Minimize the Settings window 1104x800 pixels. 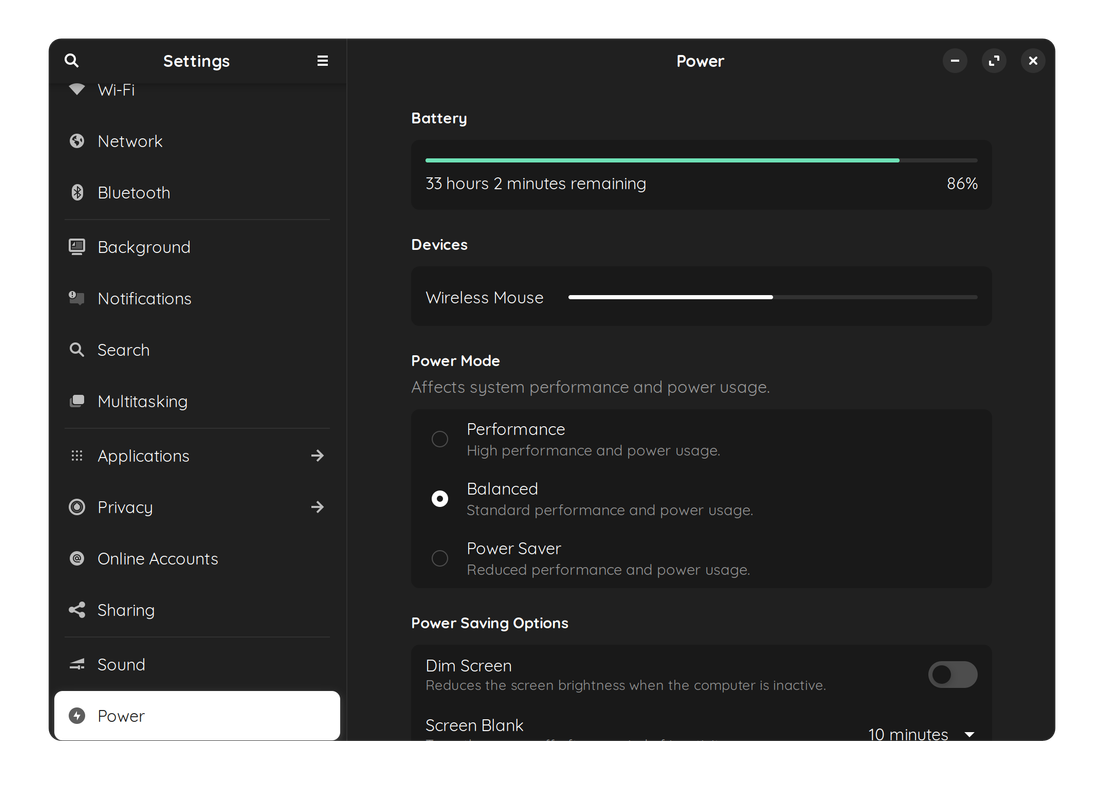[x=955, y=61]
